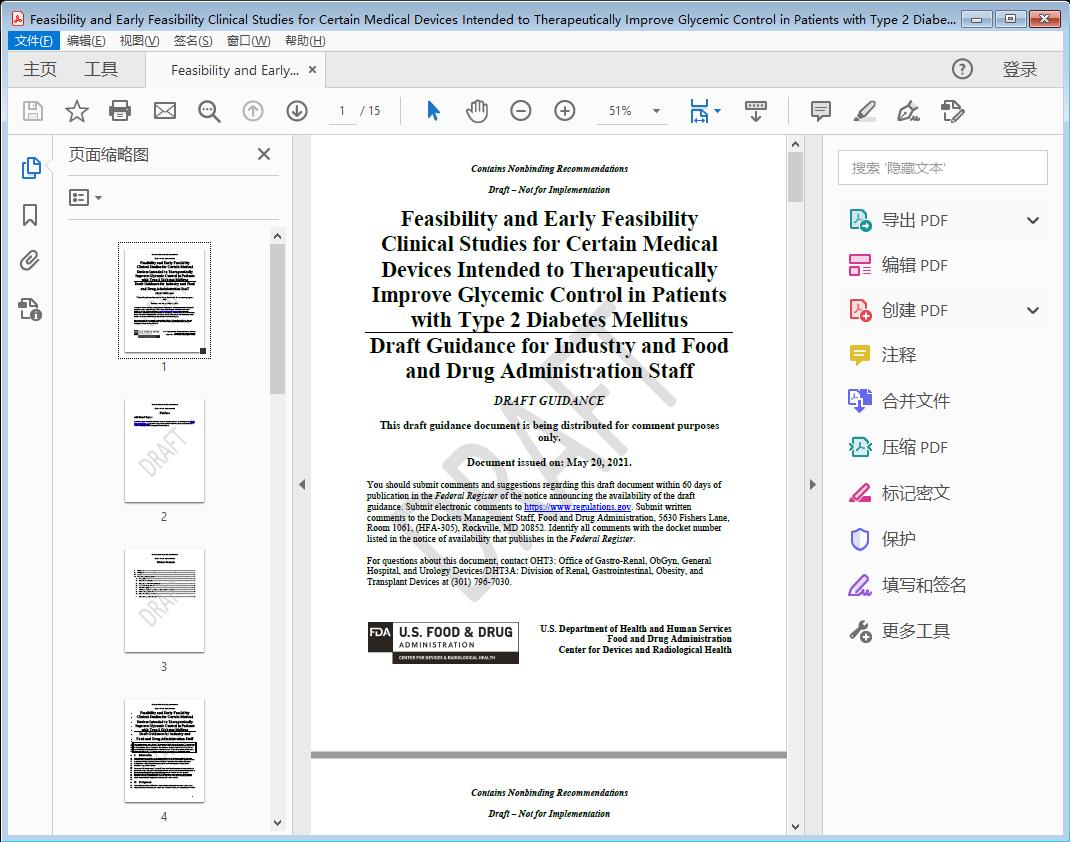
Task: Open the Print dialog icon
Action: (120, 111)
